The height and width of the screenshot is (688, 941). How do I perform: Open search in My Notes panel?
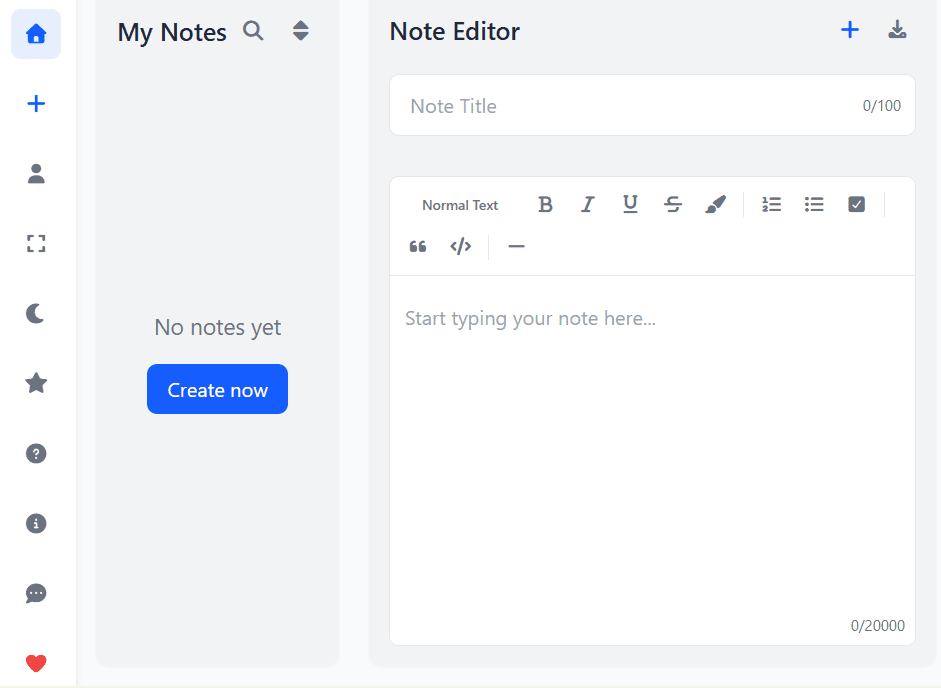pyautogui.click(x=252, y=31)
